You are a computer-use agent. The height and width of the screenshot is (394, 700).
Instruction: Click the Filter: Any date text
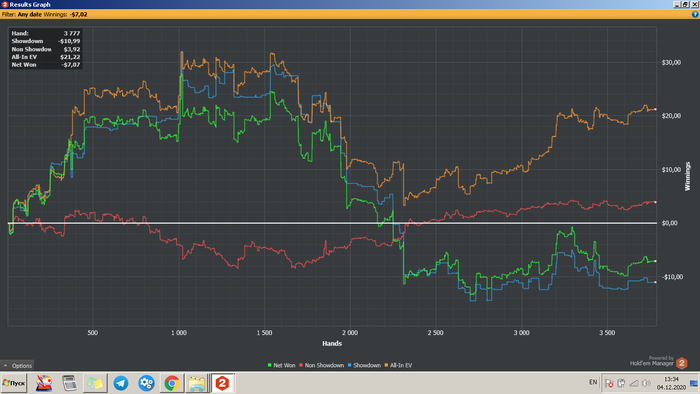click(x=21, y=14)
